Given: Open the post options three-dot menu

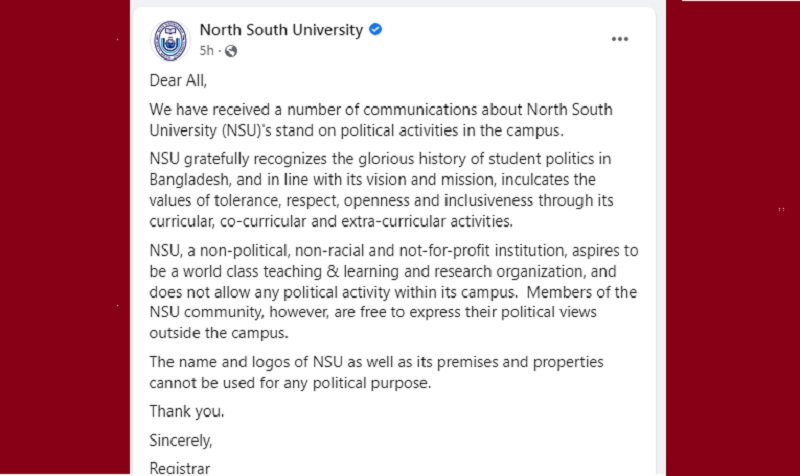Looking at the screenshot, I should 620,39.
